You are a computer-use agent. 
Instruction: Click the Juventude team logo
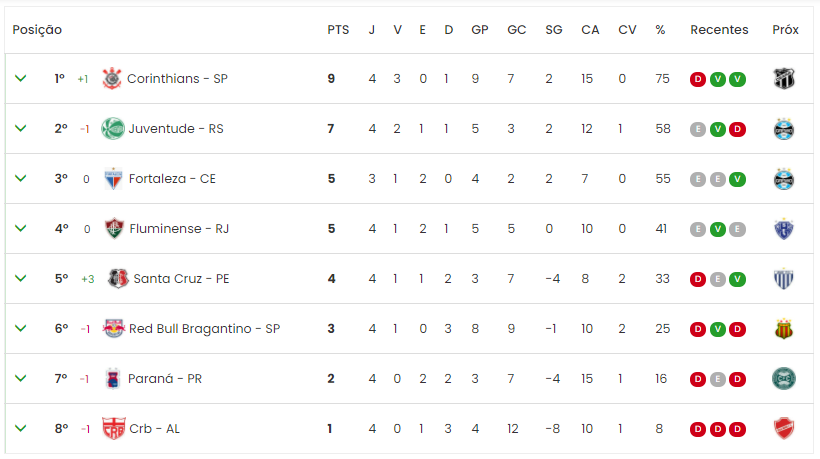(112, 129)
